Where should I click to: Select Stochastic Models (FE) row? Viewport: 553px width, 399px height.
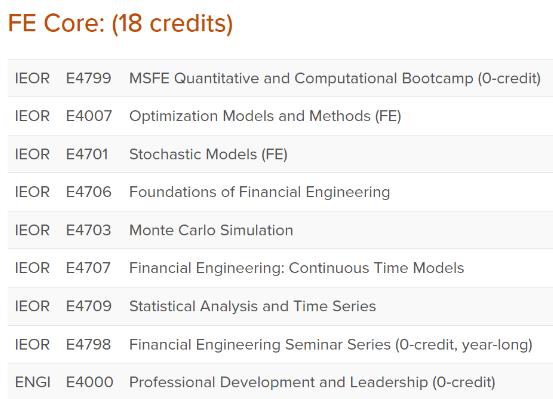tap(280, 154)
